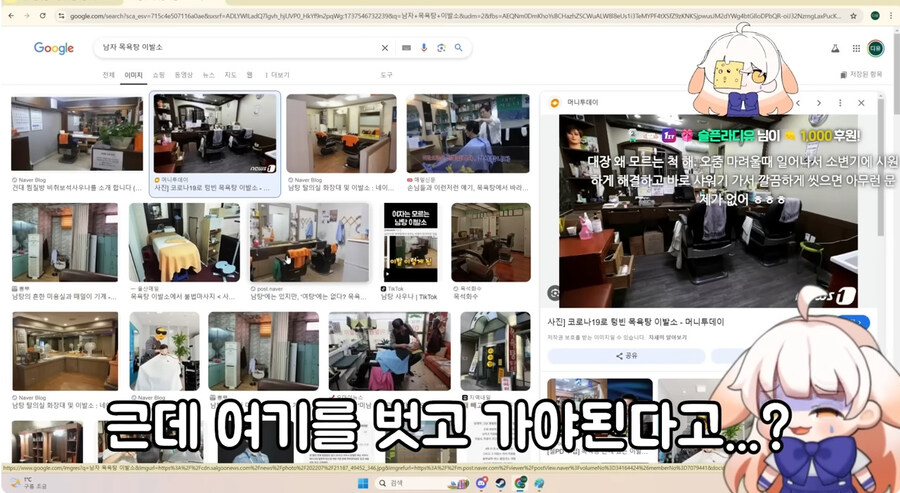Submit search with magnifier icon

click(459, 48)
